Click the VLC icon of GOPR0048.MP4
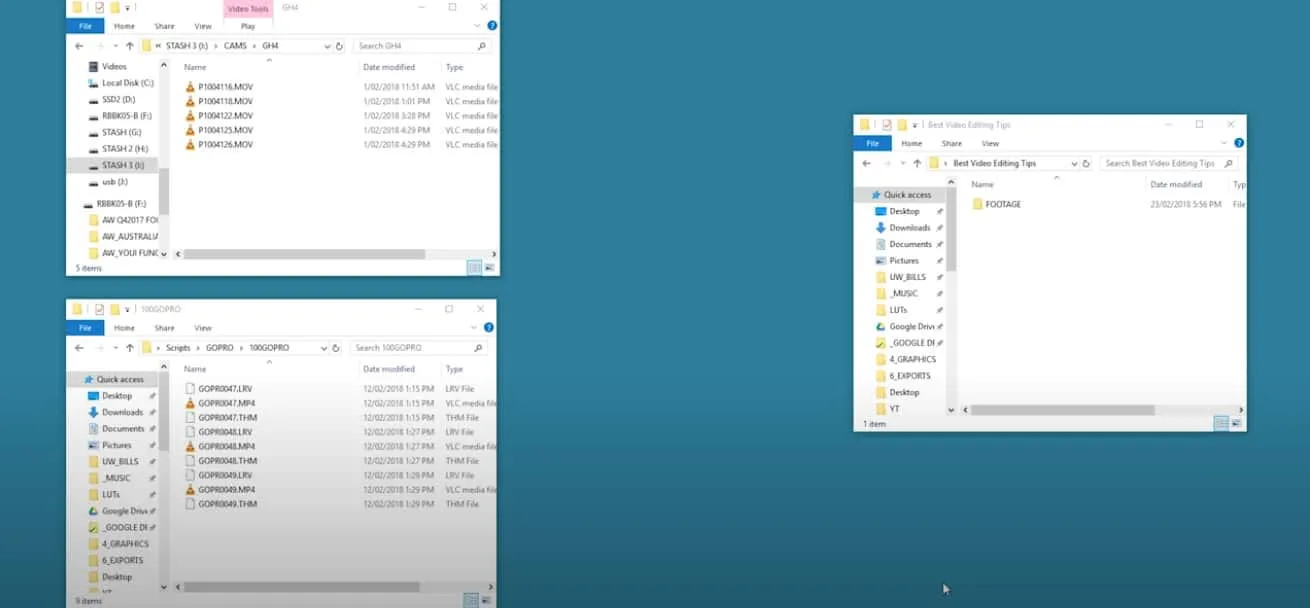1310x608 pixels. (190, 446)
